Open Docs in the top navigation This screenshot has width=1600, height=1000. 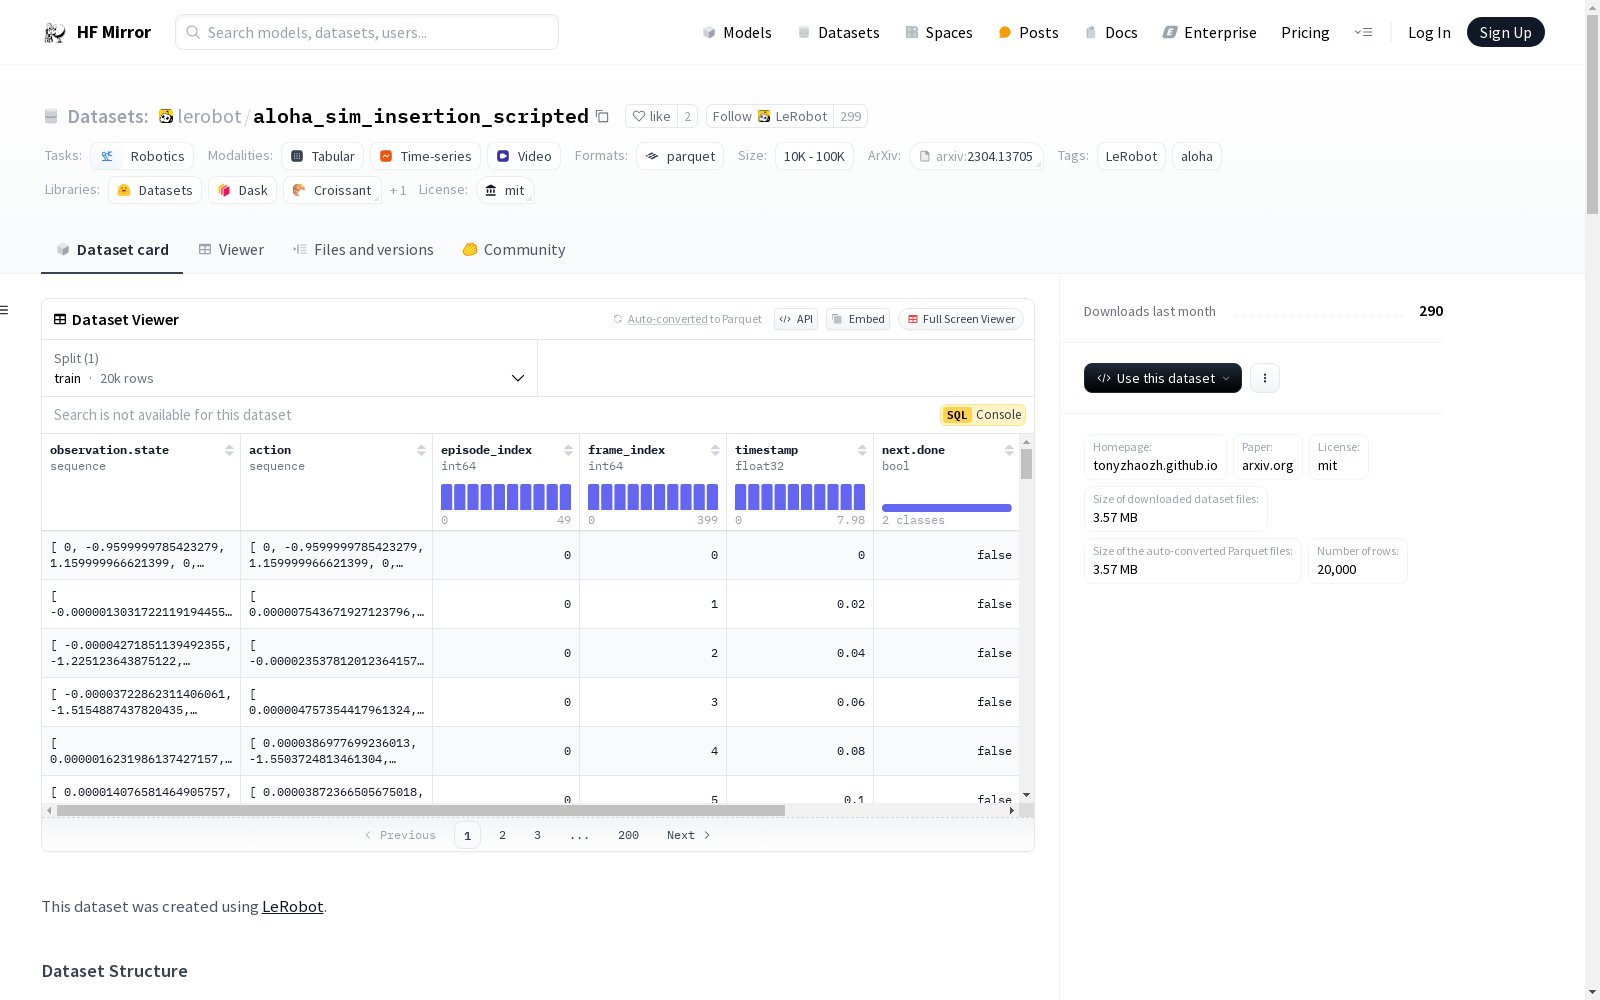[1111, 33]
